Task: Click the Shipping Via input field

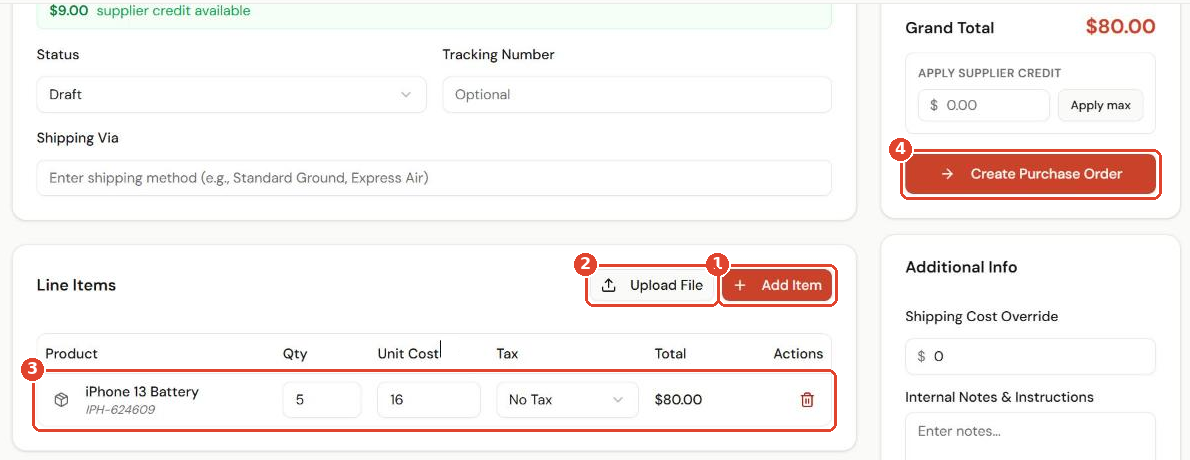Action: tap(434, 178)
